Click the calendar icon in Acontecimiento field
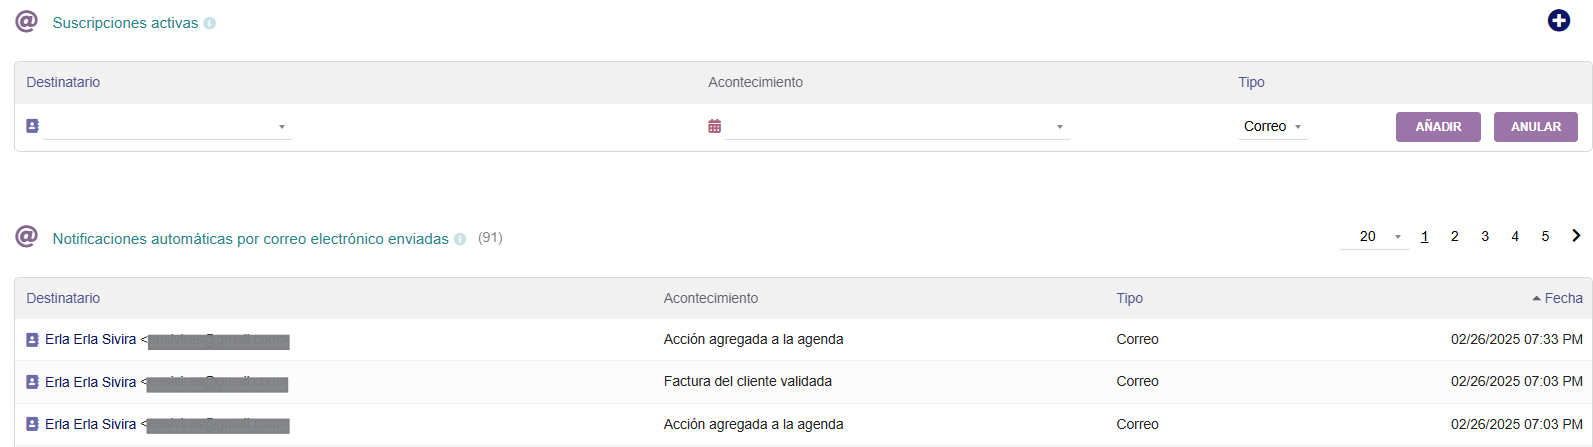The width and height of the screenshot is (1593, 447). point(714,126)
